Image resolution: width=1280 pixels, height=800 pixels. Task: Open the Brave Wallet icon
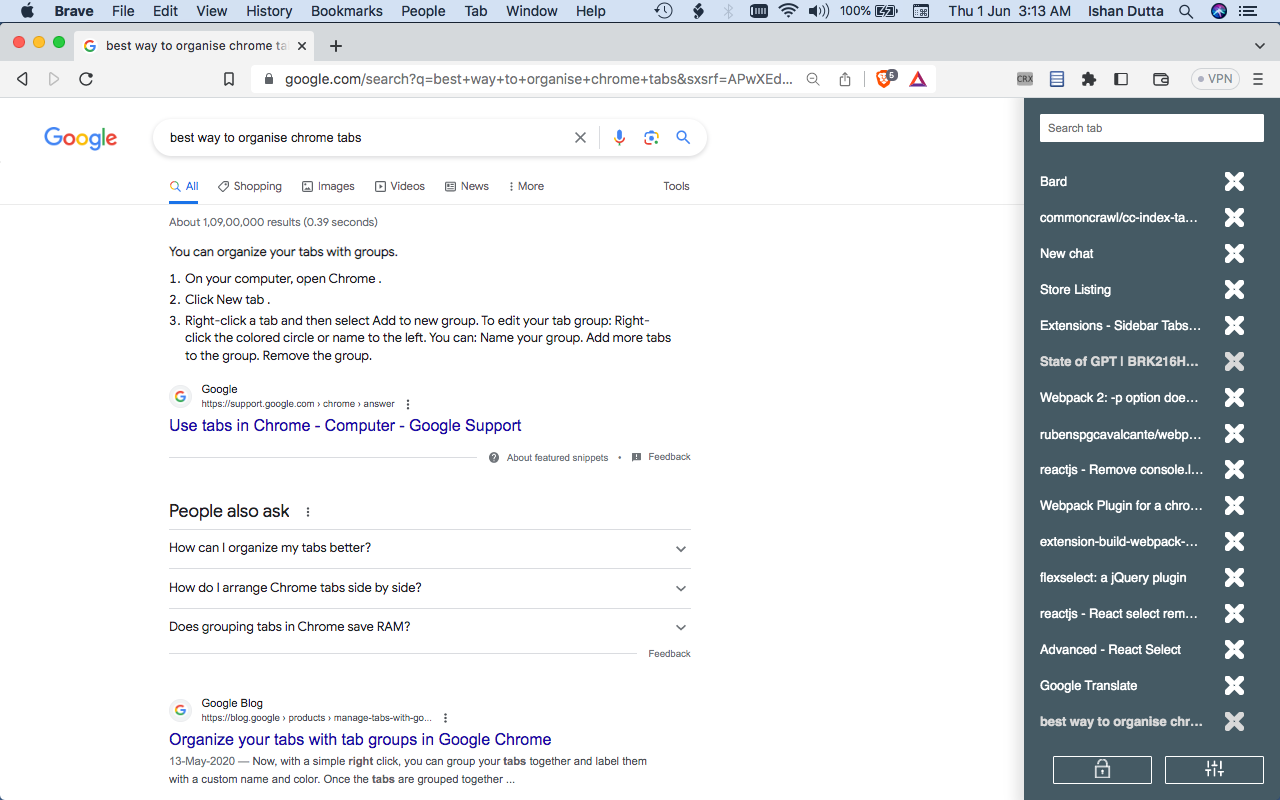1160,78
